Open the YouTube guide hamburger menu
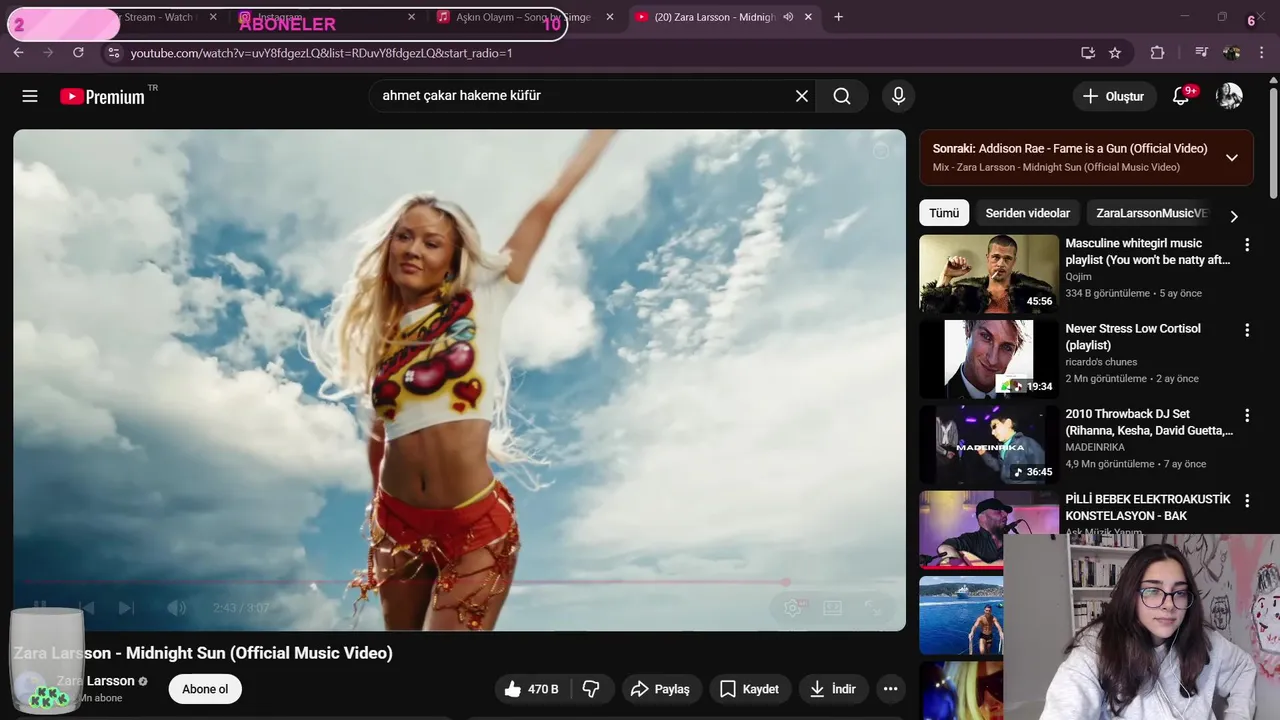The image size is (1280, 720). tap(30, 96)
